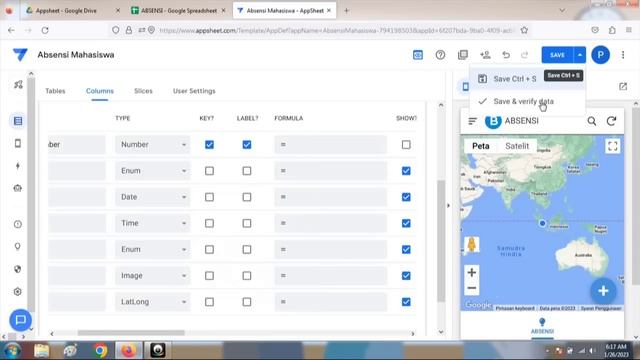
Task: Toggle fullscreen on the map
Action: pos(612,146)
